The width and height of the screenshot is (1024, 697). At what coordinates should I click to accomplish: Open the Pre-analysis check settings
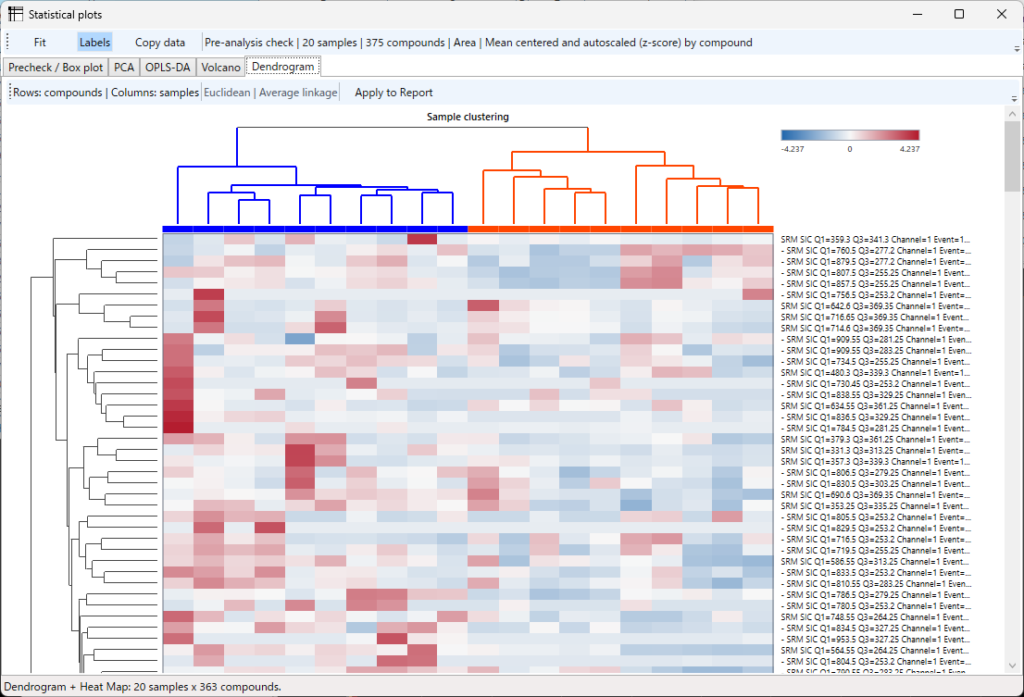pos(478,42)
